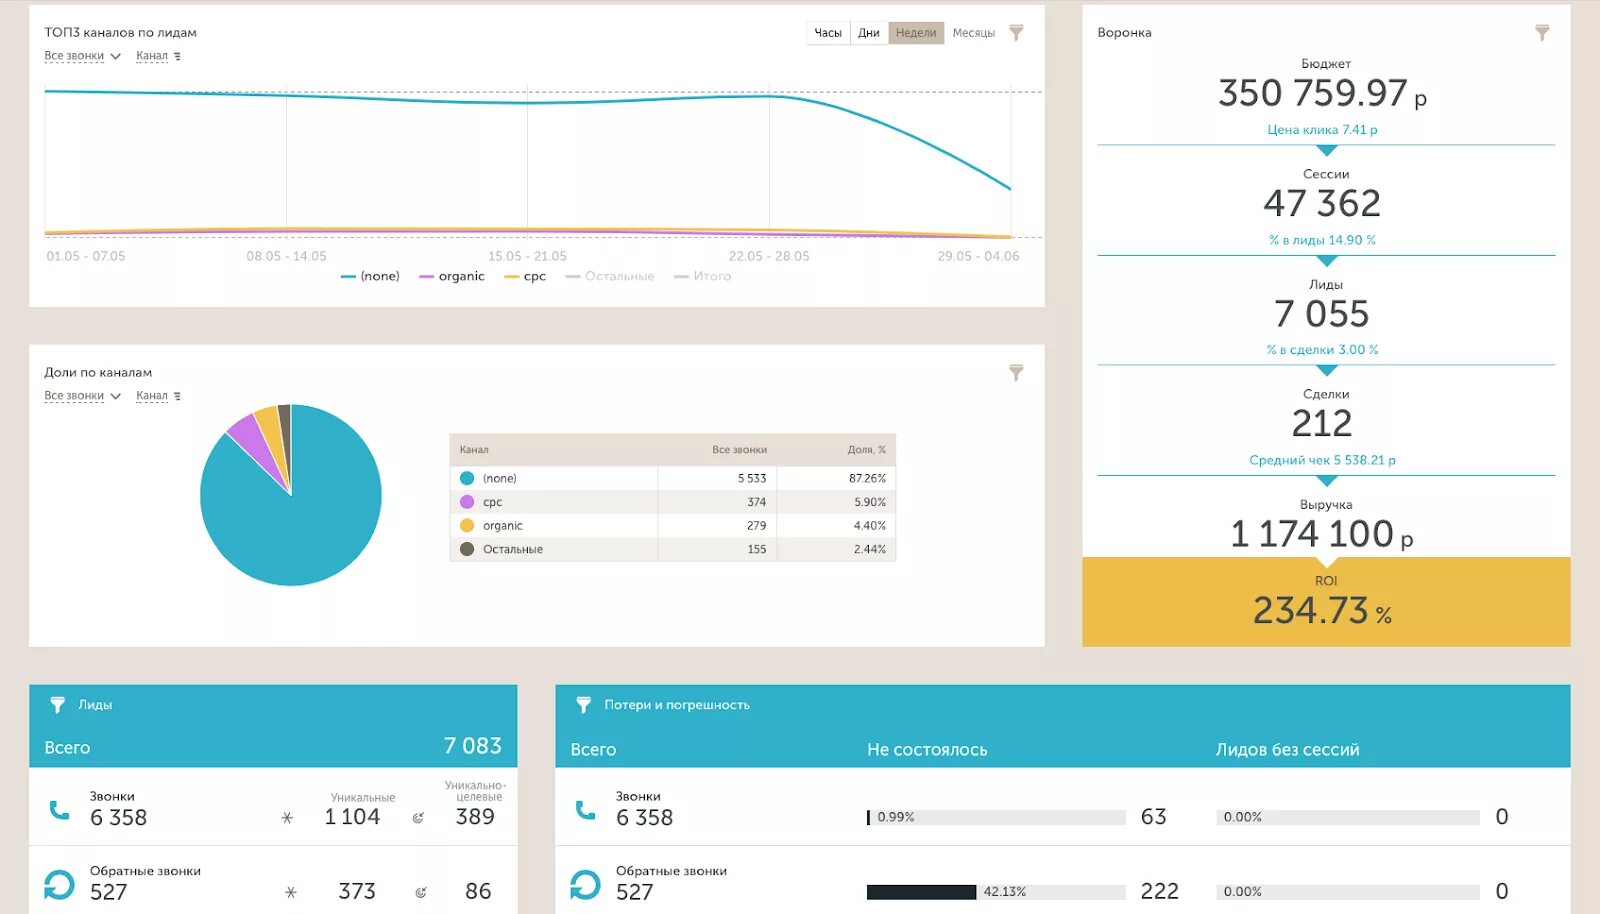Click dark Остальные color dot in table
1600x914 pixels.
[467, 549]
